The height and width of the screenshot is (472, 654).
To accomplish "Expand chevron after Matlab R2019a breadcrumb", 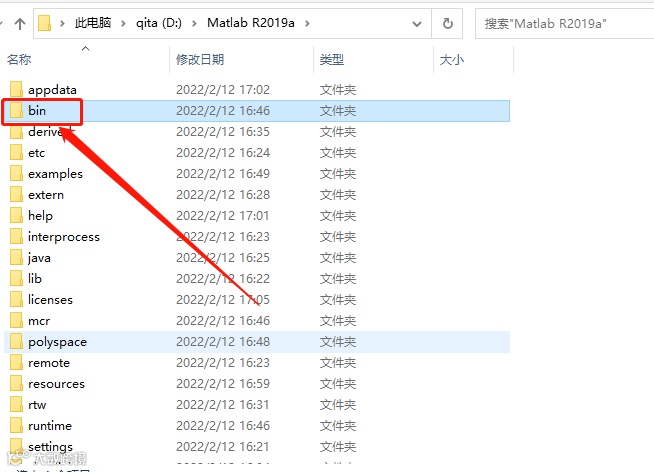I will (x=307, y=23).
